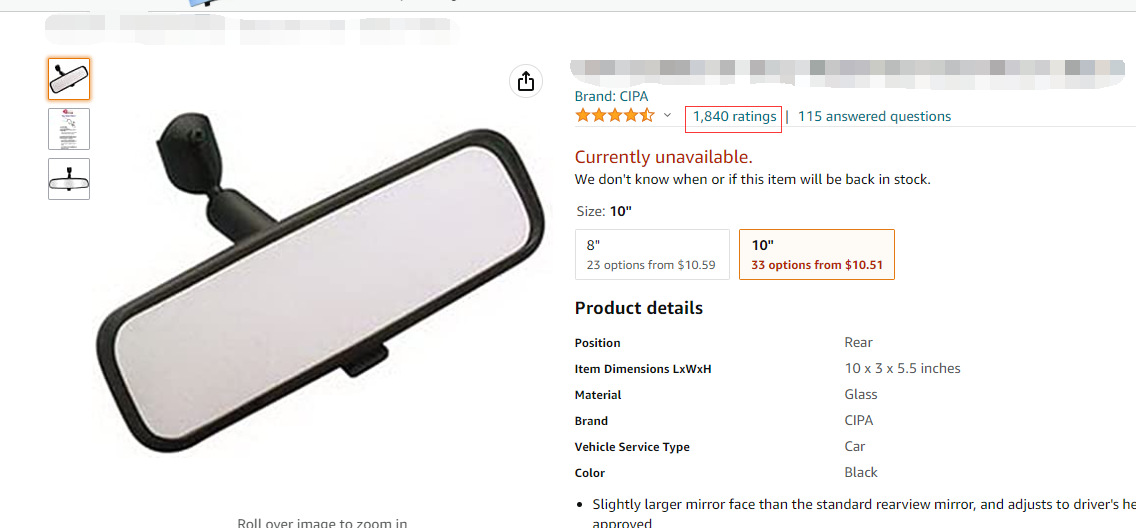Open the 1,840 ratings link

734,117
